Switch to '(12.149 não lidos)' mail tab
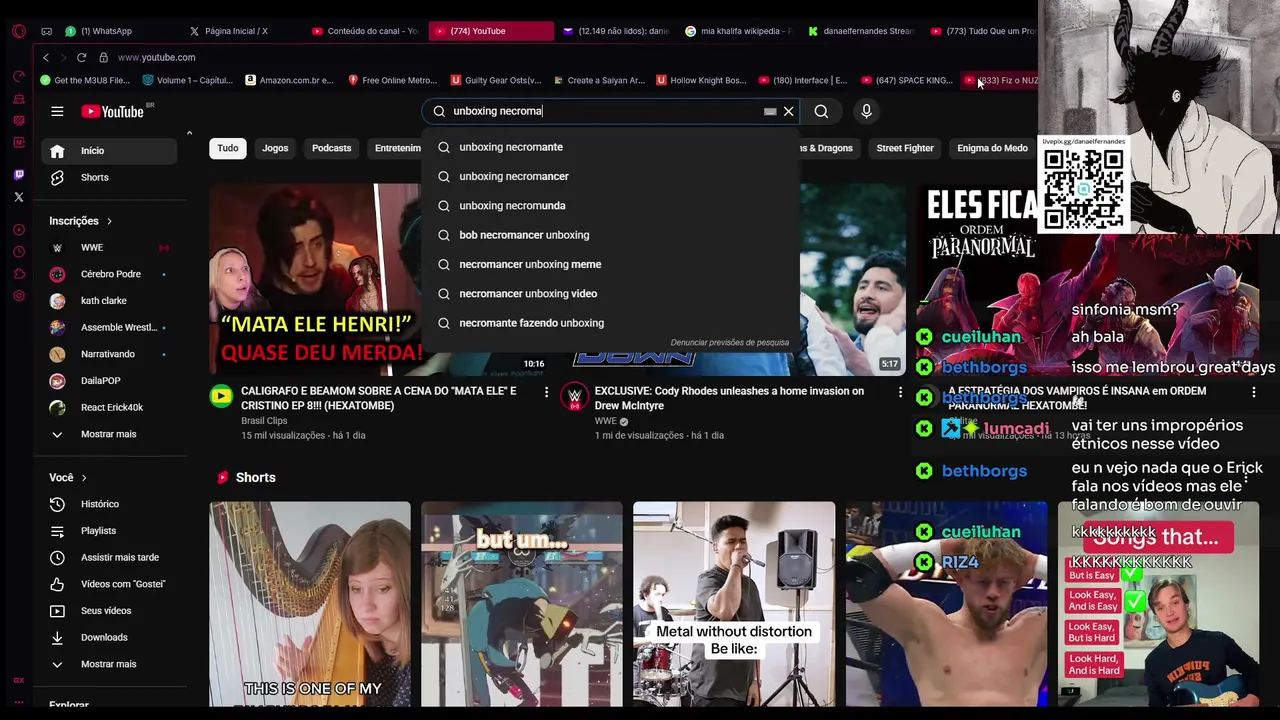 click(x=616, y=31)
